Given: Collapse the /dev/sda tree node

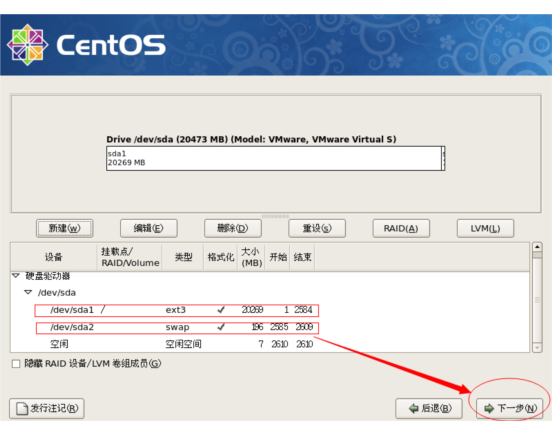Looking at the screenshot, I should pos(28,292).
